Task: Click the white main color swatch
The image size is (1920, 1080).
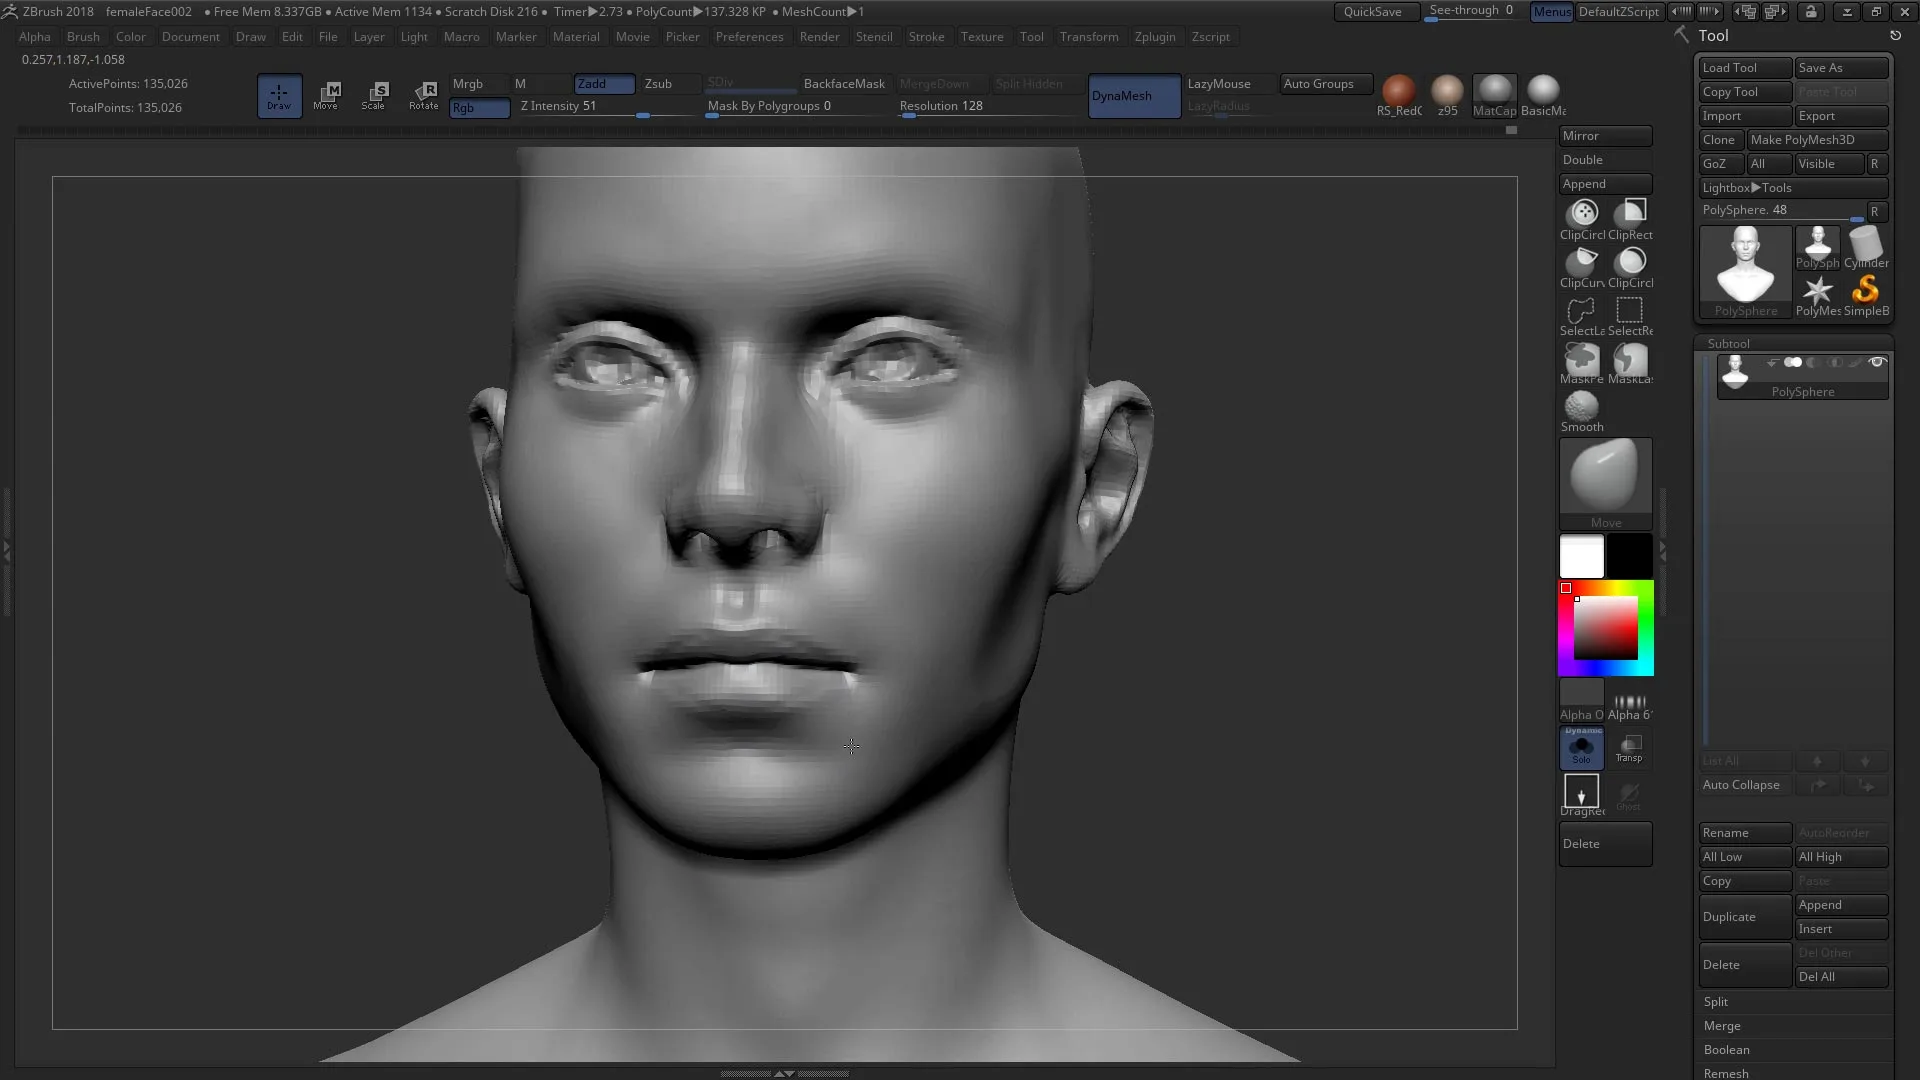Action: click(x=1581, y=556)
